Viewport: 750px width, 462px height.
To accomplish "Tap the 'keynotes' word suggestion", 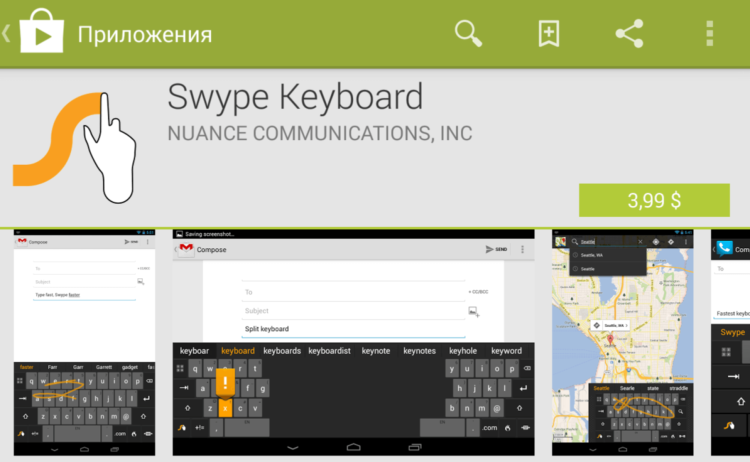I will pyautogui.click(x=419, y=351).
